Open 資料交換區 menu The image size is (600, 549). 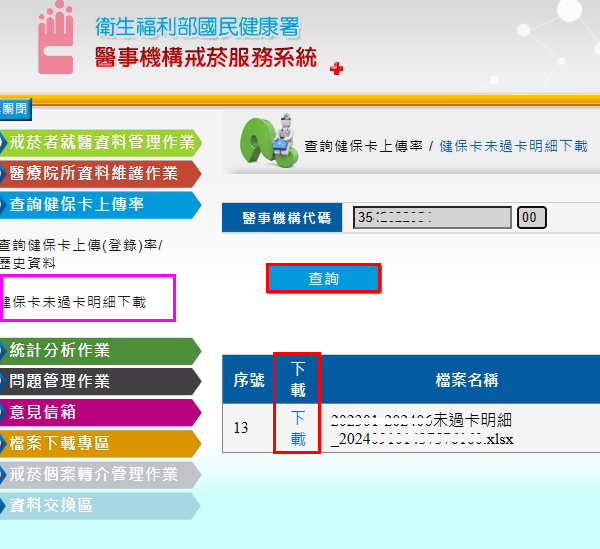pos(100,505)
